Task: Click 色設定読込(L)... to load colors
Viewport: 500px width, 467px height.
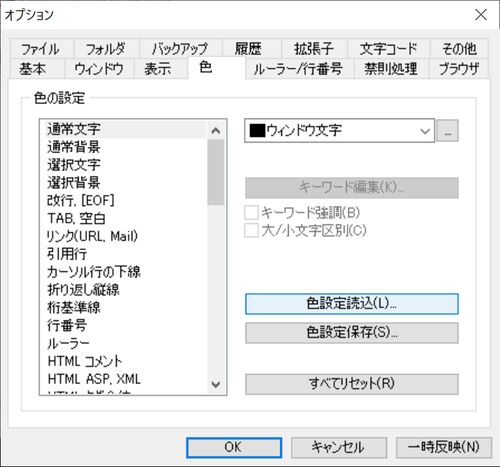Action: point(352,304)
